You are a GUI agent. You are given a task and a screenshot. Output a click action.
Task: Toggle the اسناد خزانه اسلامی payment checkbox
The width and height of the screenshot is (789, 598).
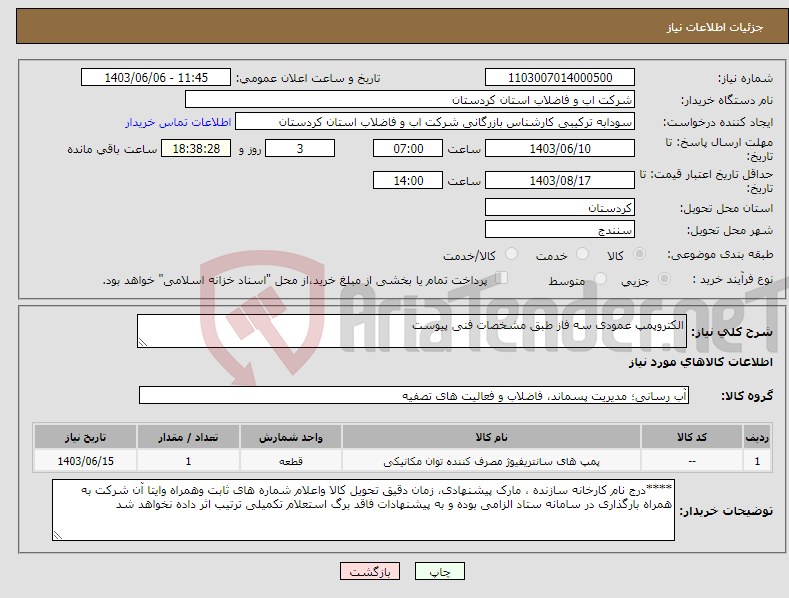pos(502,278)
